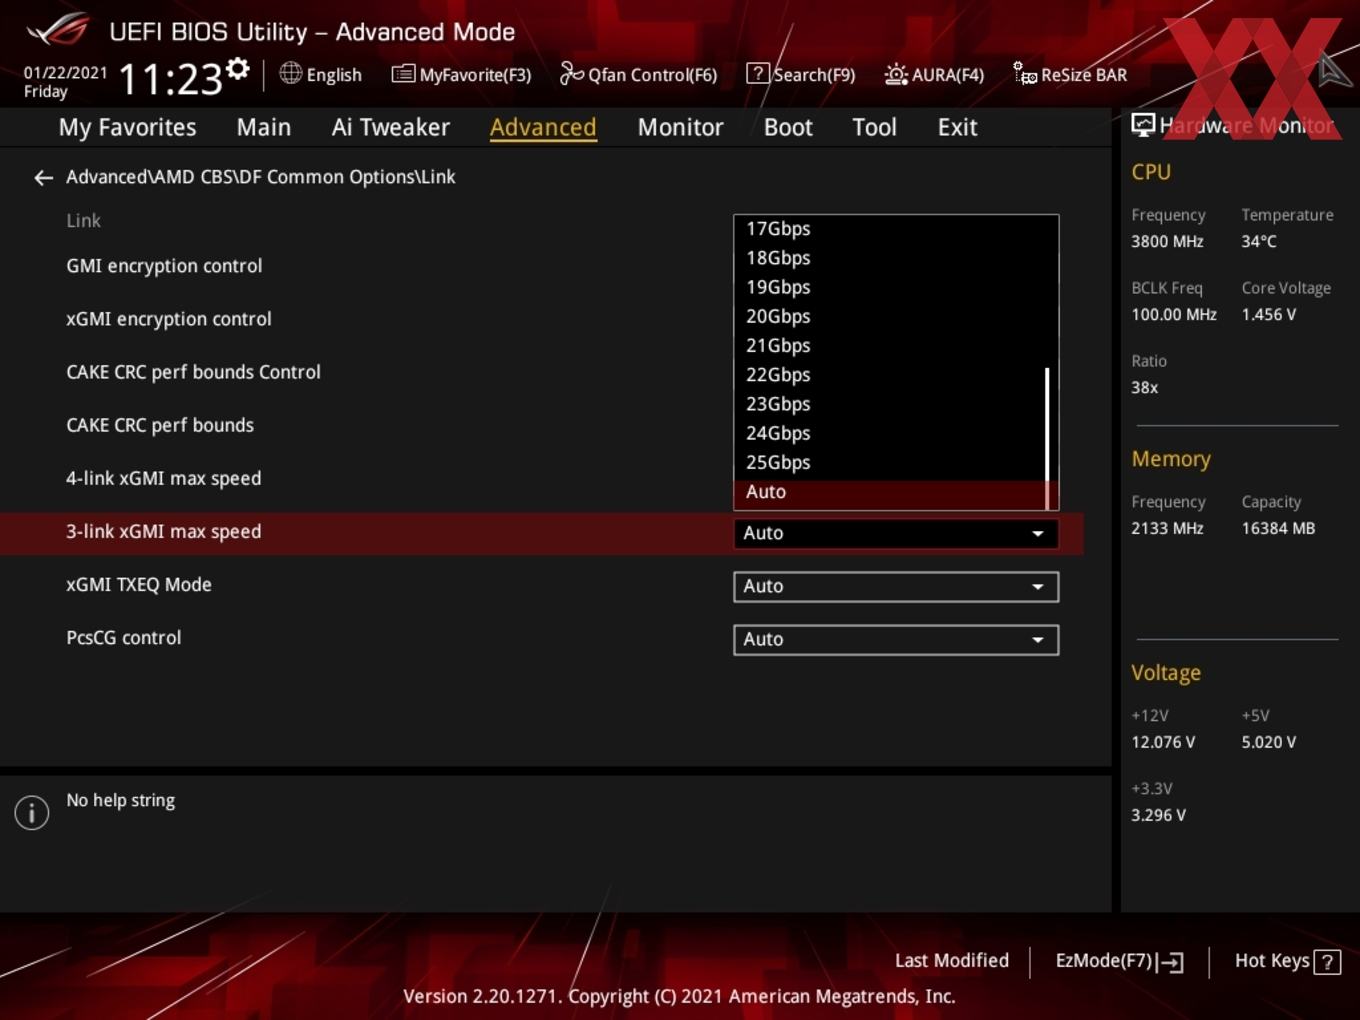1360x1020 pixels.
Task: Click CPU frequency value 3800 MHz
Action: click(x=1167, y=241)
